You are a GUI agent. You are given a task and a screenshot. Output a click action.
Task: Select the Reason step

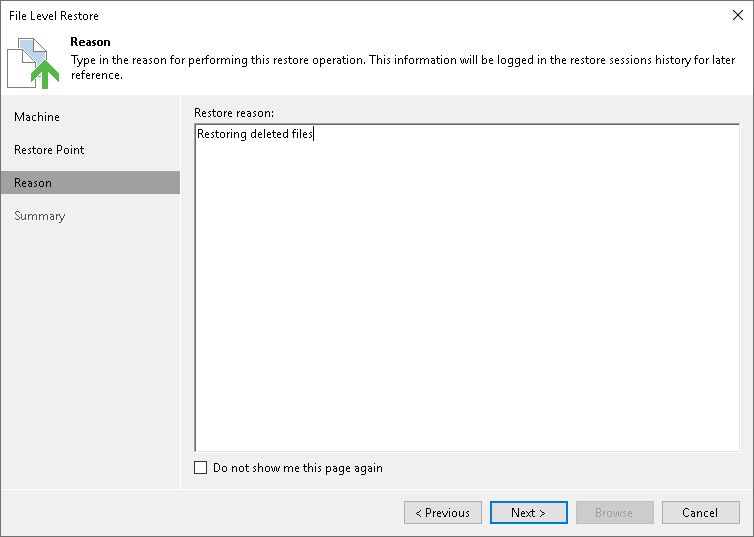(x=90, y=183)
